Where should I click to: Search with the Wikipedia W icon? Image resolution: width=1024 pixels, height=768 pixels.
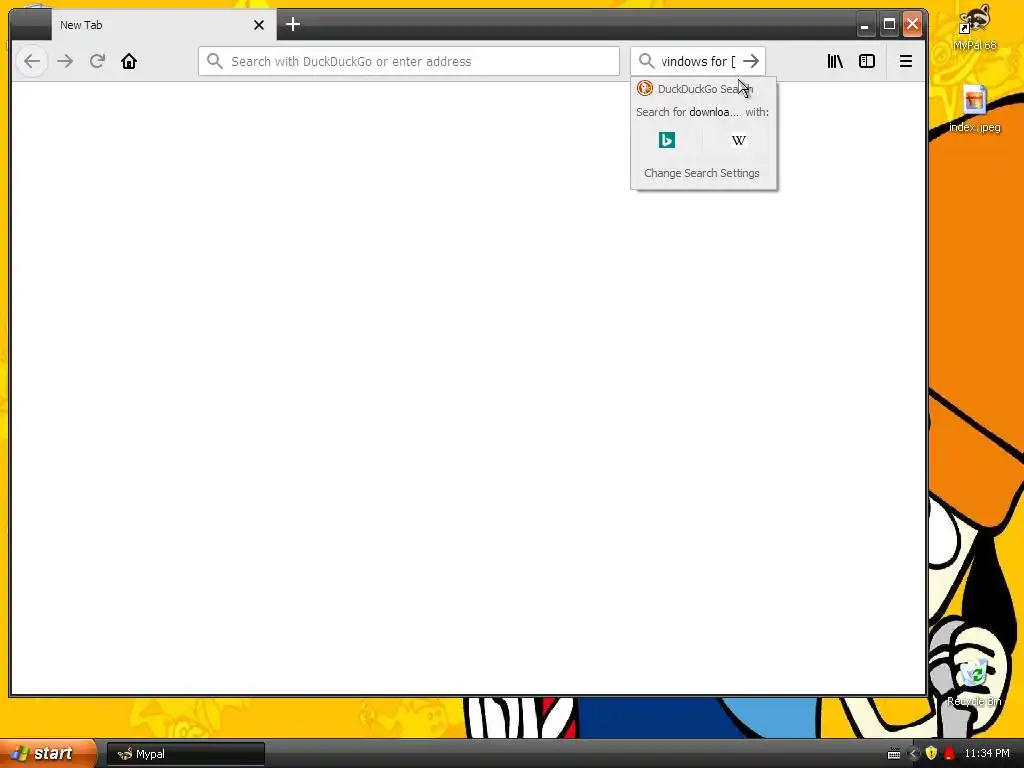click(x=739, y=140)
